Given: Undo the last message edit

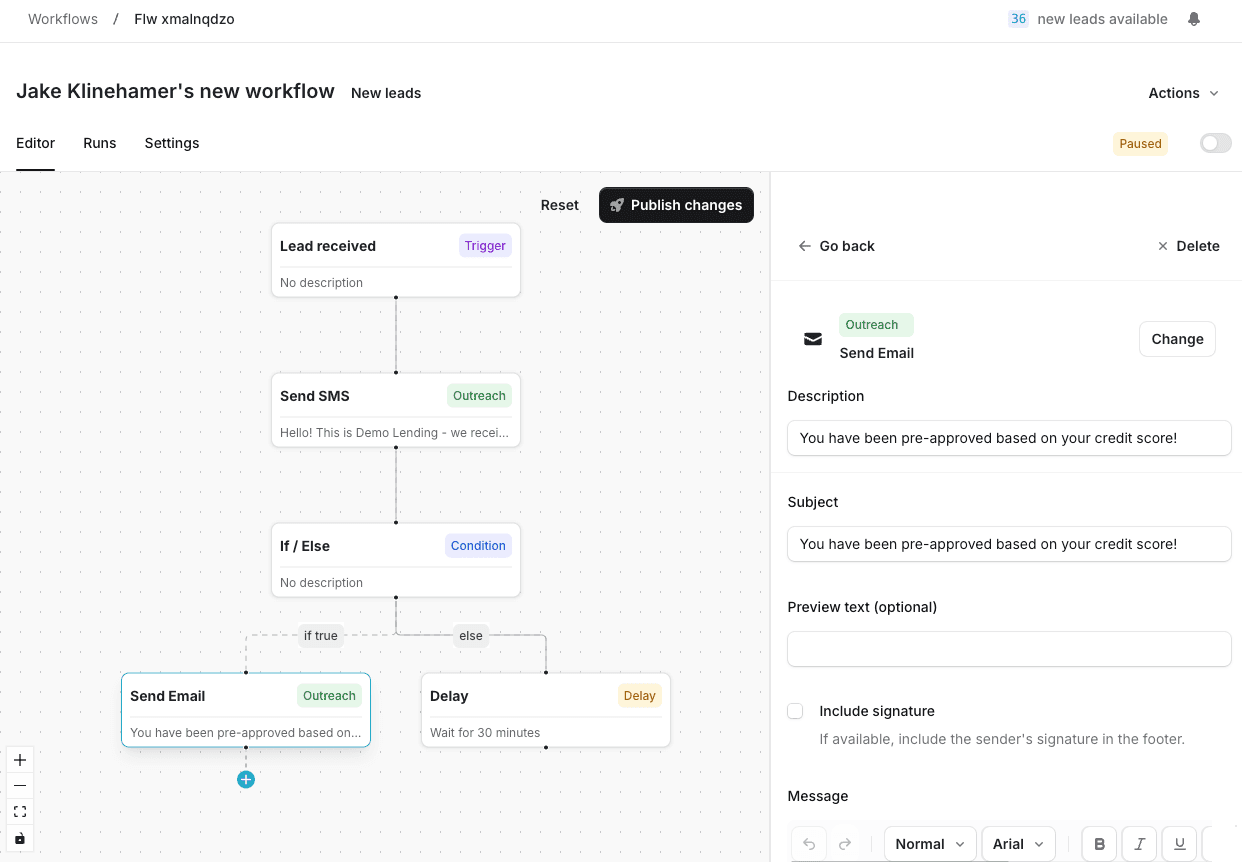Looking at the screenshot, I should pyautogui.click(x=809, y=844).
